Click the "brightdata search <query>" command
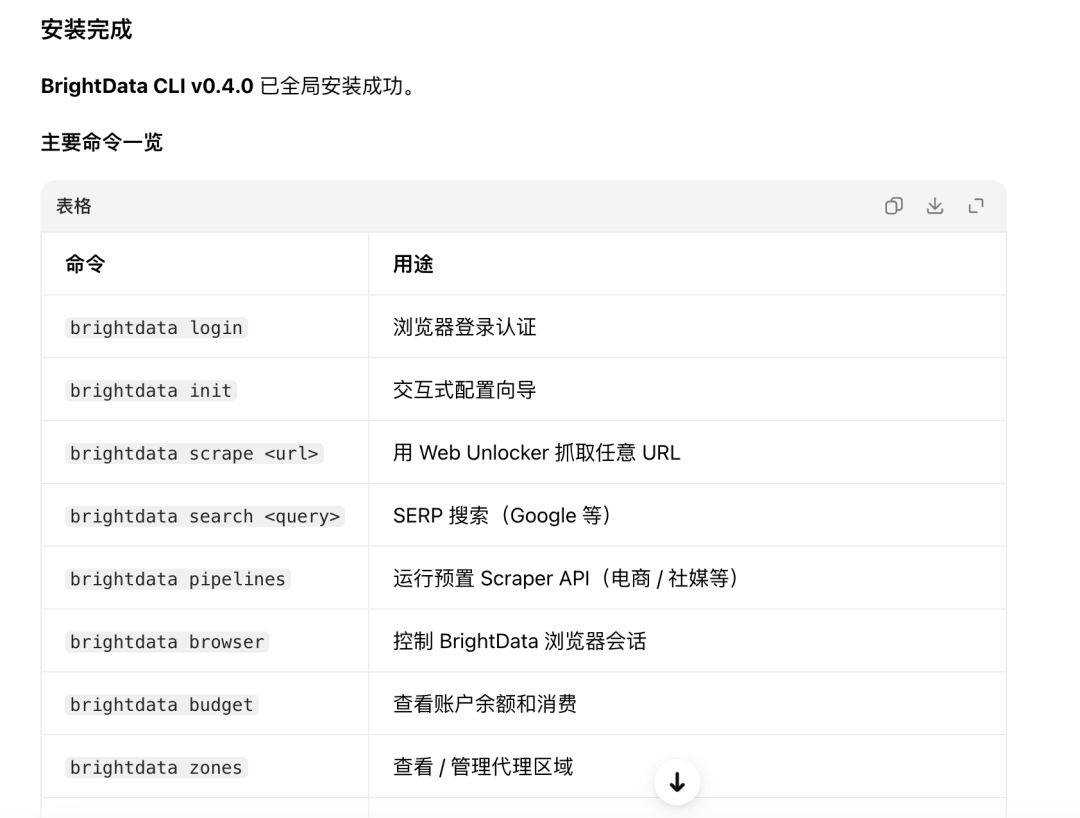Viewport: 1080px width, 818px height. click(205, 516)
